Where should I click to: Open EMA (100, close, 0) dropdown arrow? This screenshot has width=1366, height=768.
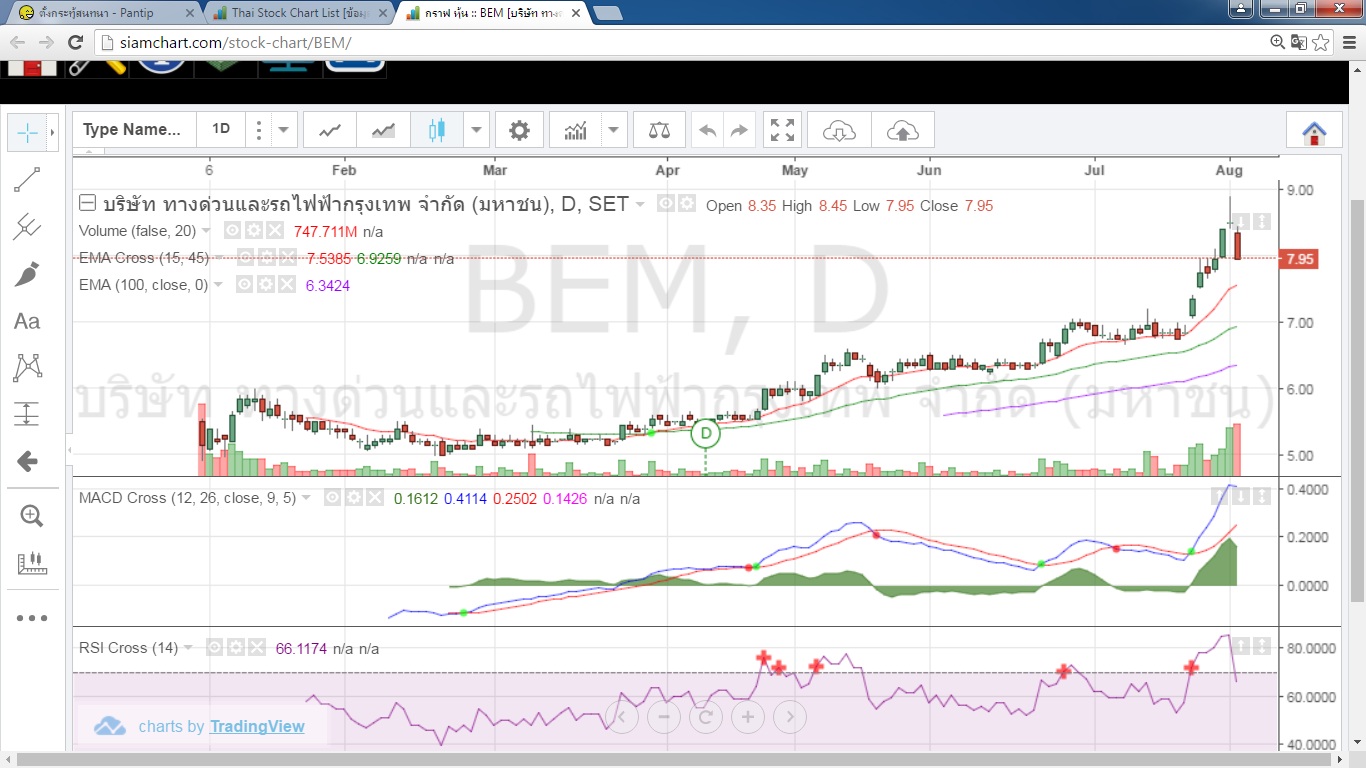point(219,285)
